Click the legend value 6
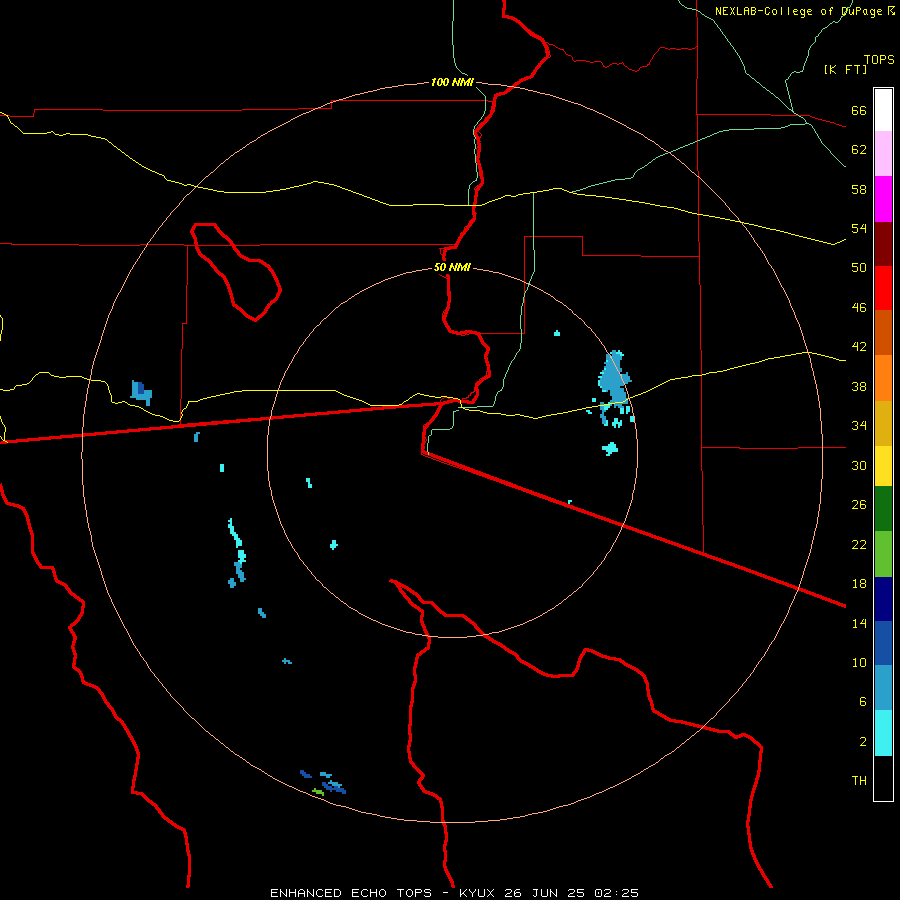 pos(862,701)
